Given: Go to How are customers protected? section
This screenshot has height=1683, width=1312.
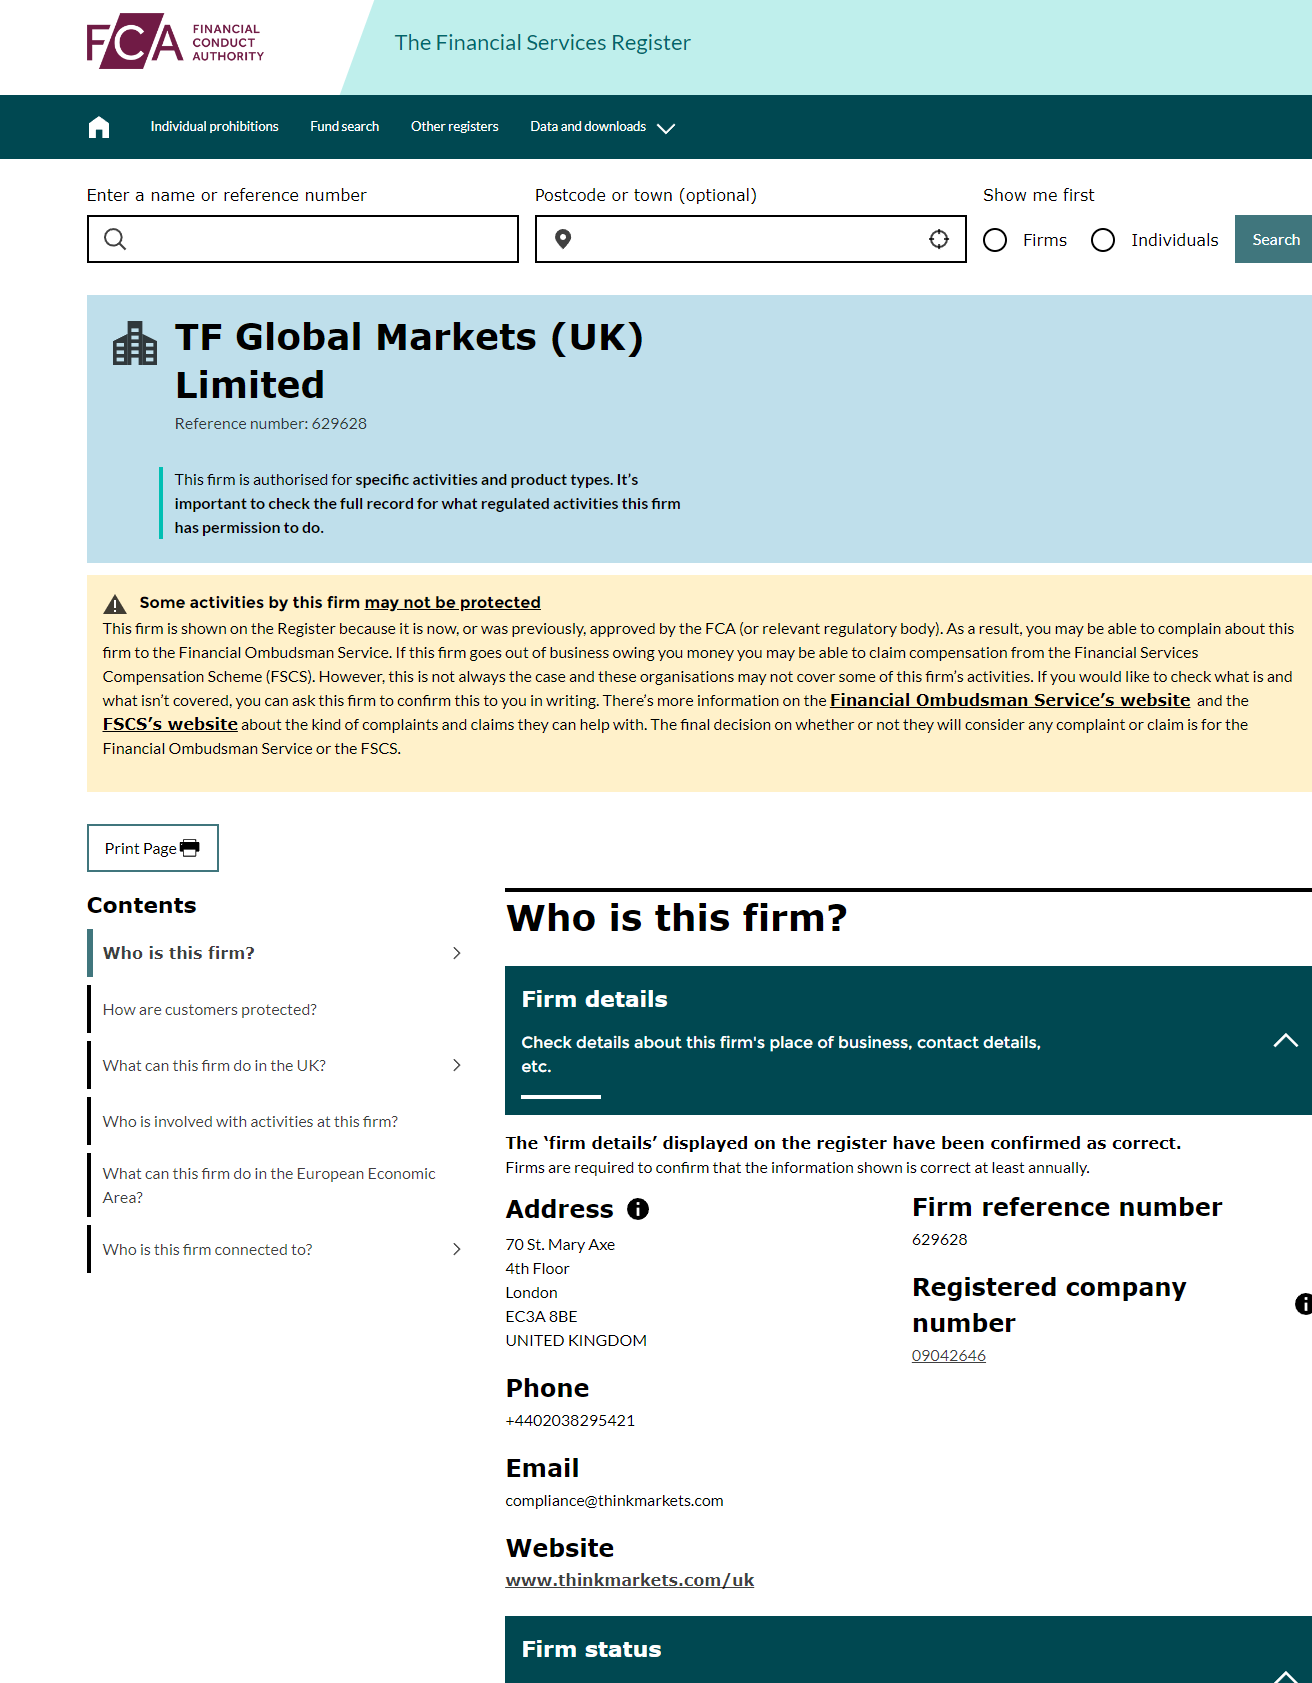Looking at the screenshot, I should (210, 1009).
